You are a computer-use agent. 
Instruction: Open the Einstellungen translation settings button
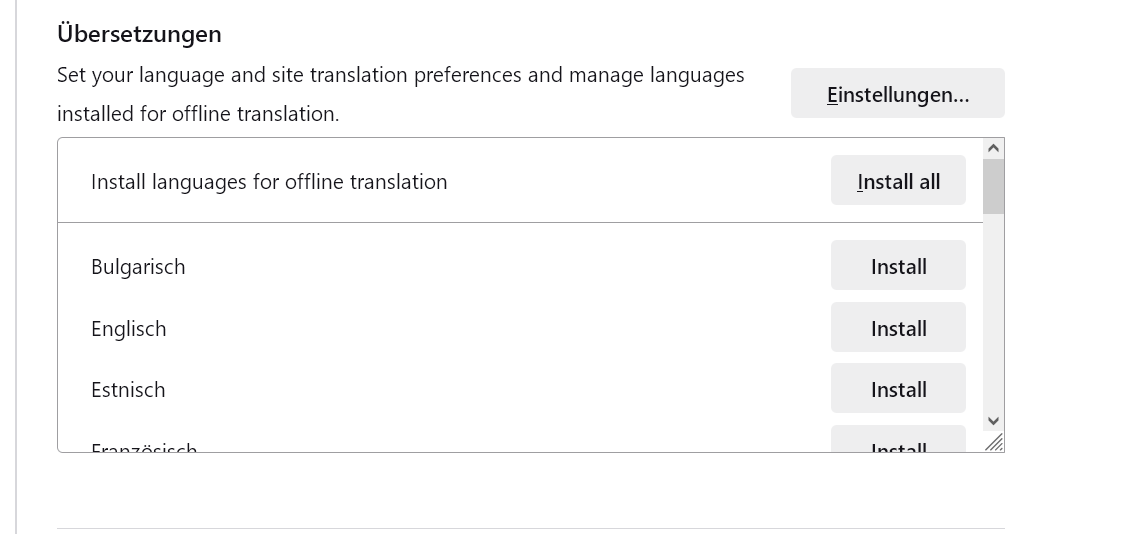click(x=897, y=94)
